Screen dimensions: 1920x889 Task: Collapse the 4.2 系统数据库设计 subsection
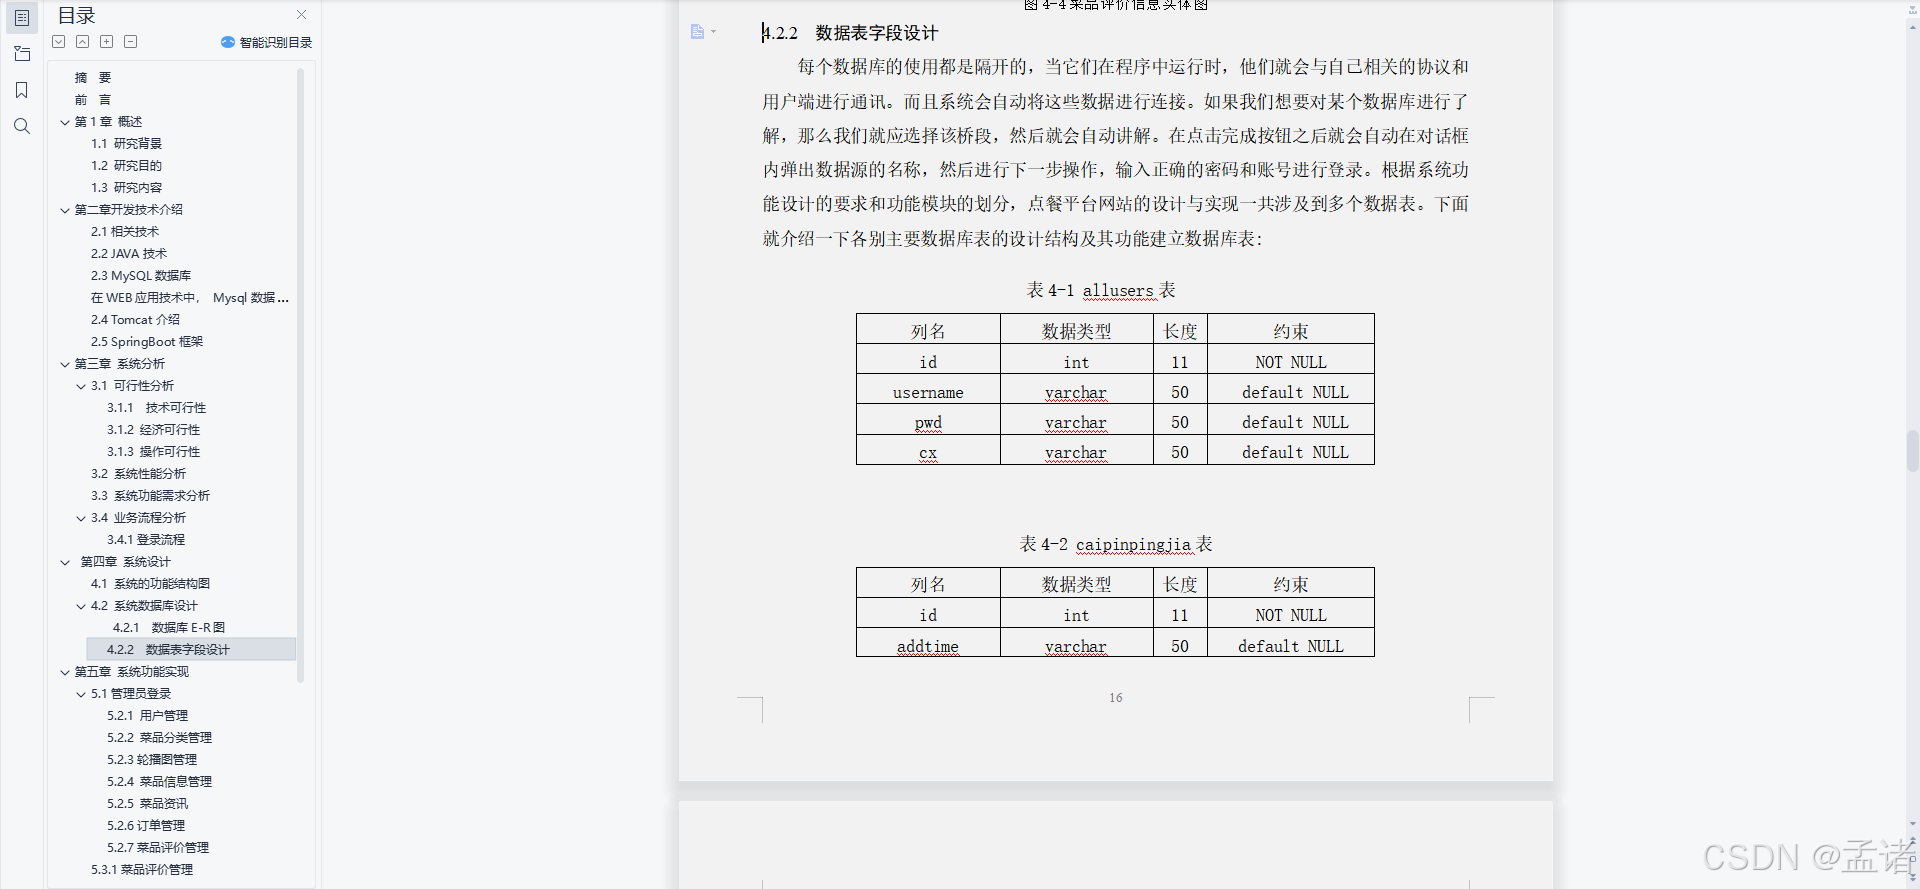pos(81,606)
